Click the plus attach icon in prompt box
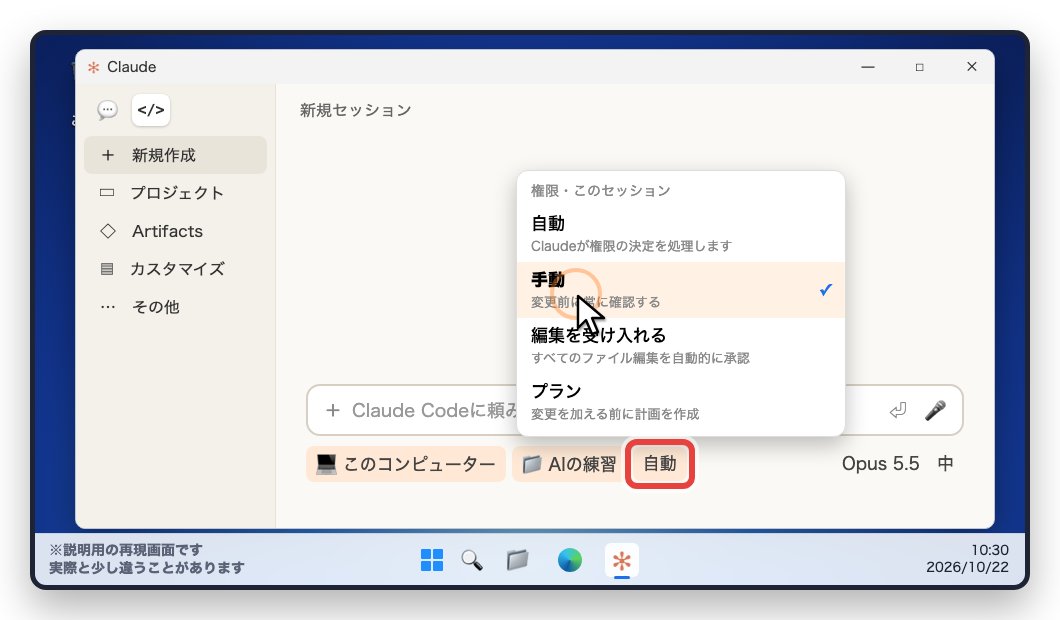Image resolution: width=1060 pixels, height=620 pixels. click(x=333, y=410)
